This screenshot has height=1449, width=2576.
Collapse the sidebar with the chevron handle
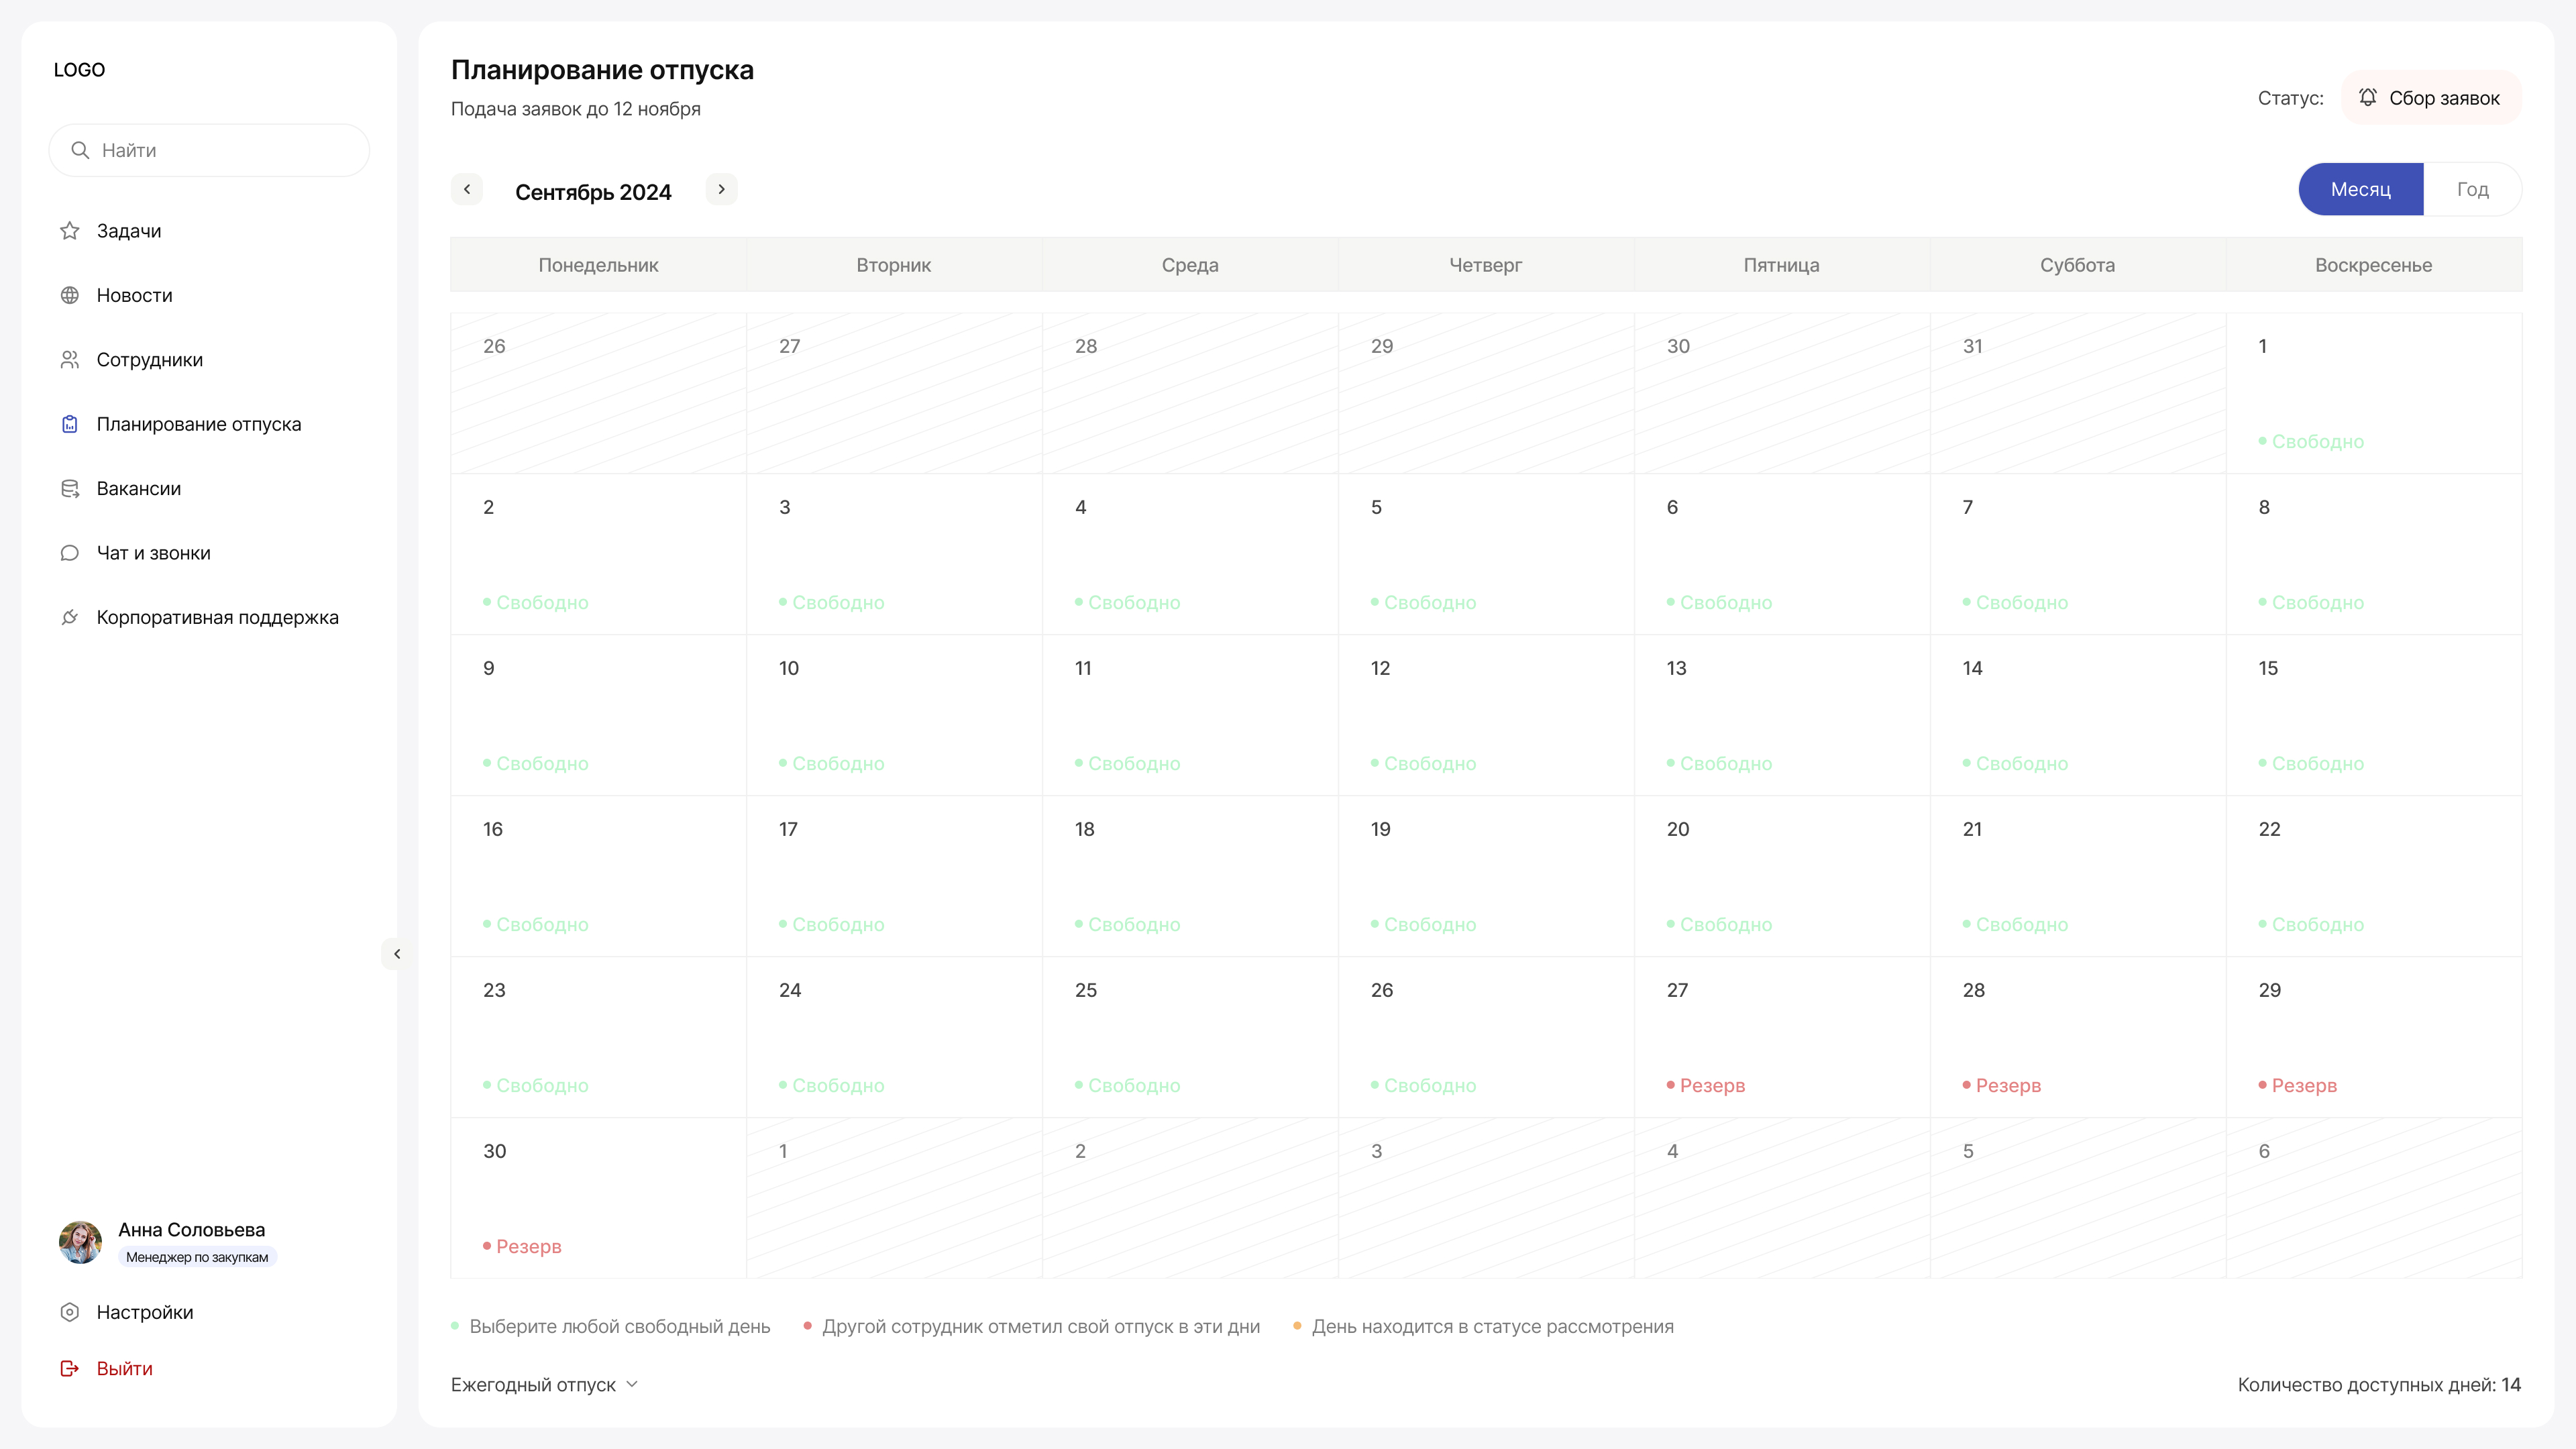point(397,954)
